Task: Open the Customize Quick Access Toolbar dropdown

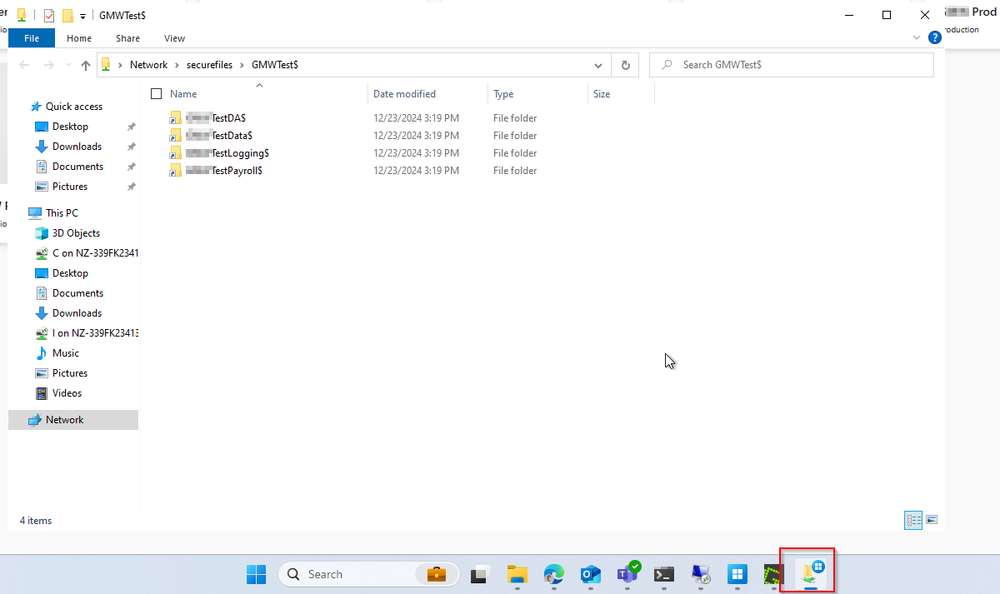Action: coord(83,16)
